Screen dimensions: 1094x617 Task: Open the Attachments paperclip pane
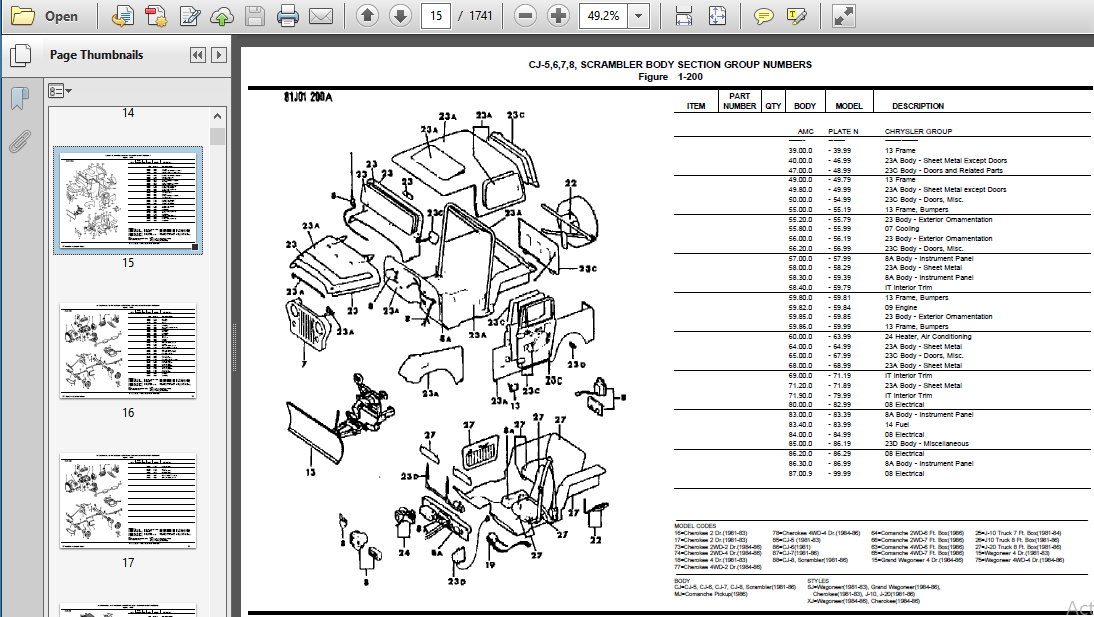pos(20,142)
